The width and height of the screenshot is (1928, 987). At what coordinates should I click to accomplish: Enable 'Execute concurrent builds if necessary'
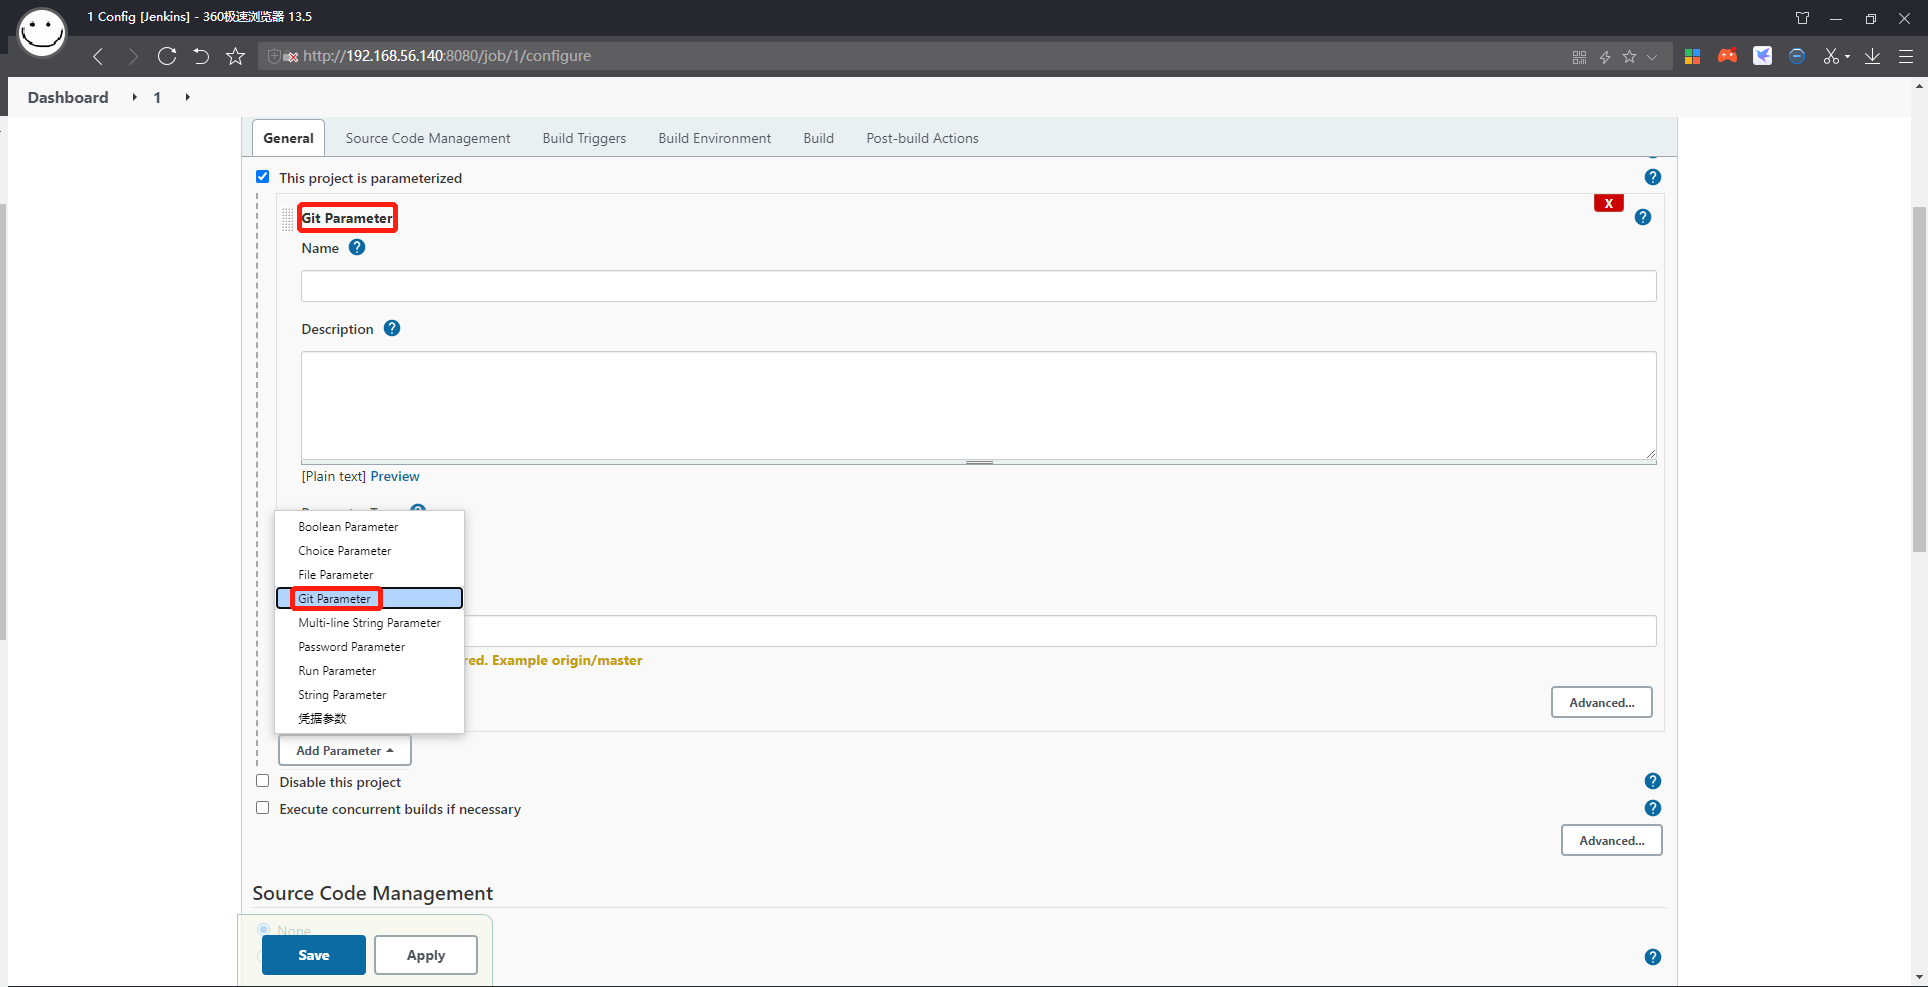coord(263,808)
